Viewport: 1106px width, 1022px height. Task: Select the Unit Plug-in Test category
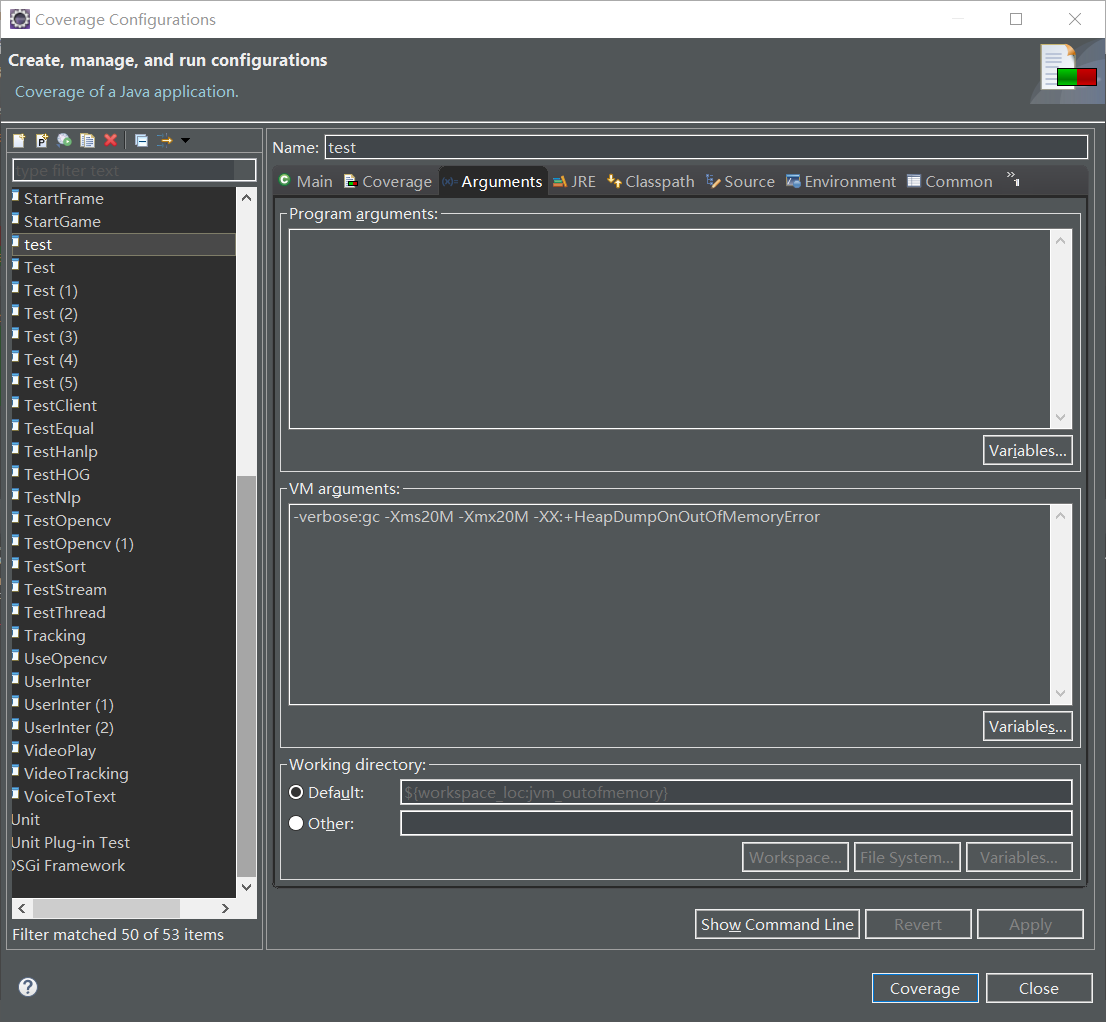[x=71, y=842]
